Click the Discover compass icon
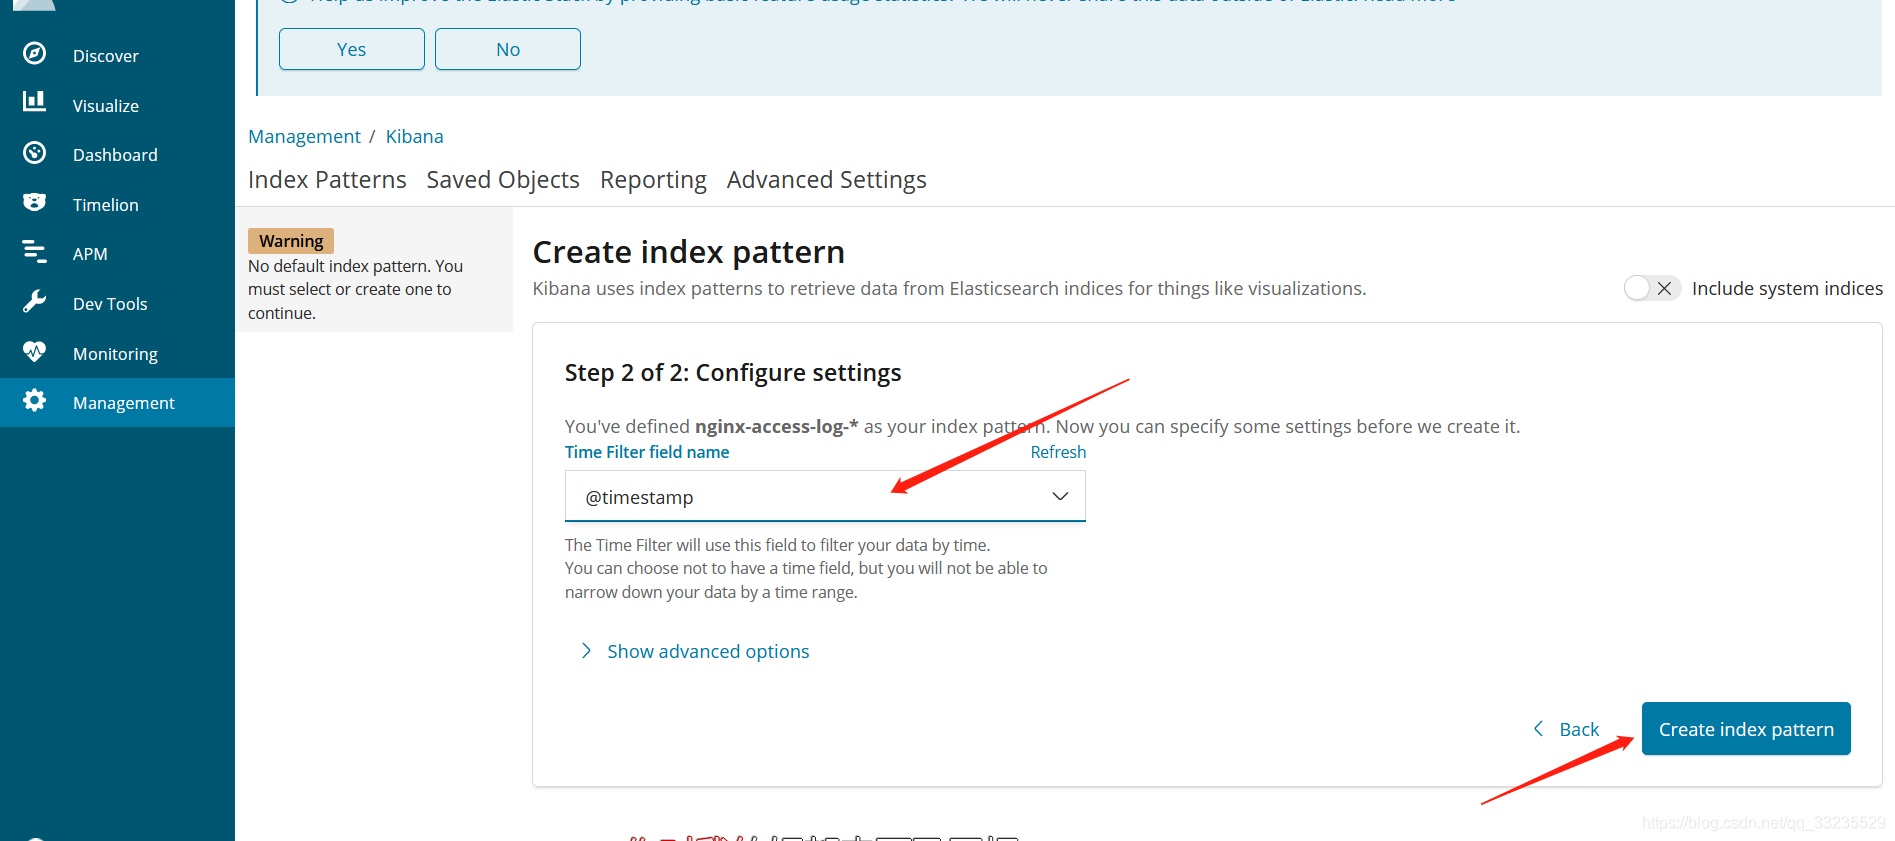 34,54
